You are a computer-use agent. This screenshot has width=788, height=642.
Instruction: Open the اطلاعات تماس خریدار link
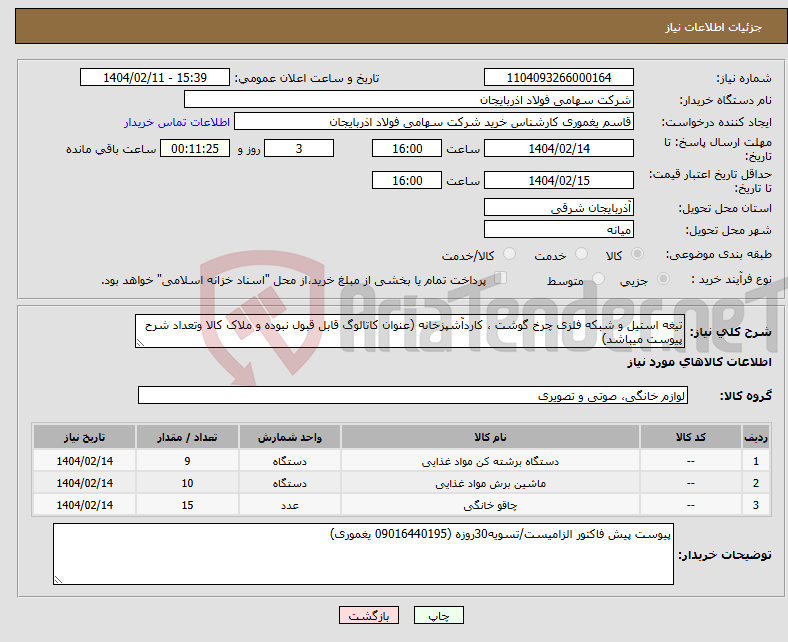177,122
